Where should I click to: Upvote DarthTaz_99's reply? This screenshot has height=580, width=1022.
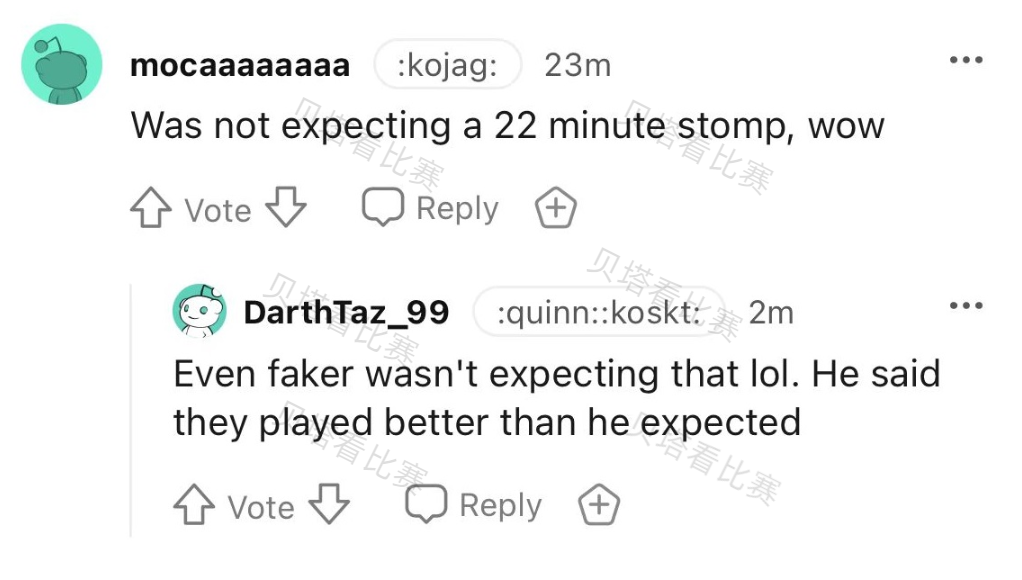tap(194, 505)
